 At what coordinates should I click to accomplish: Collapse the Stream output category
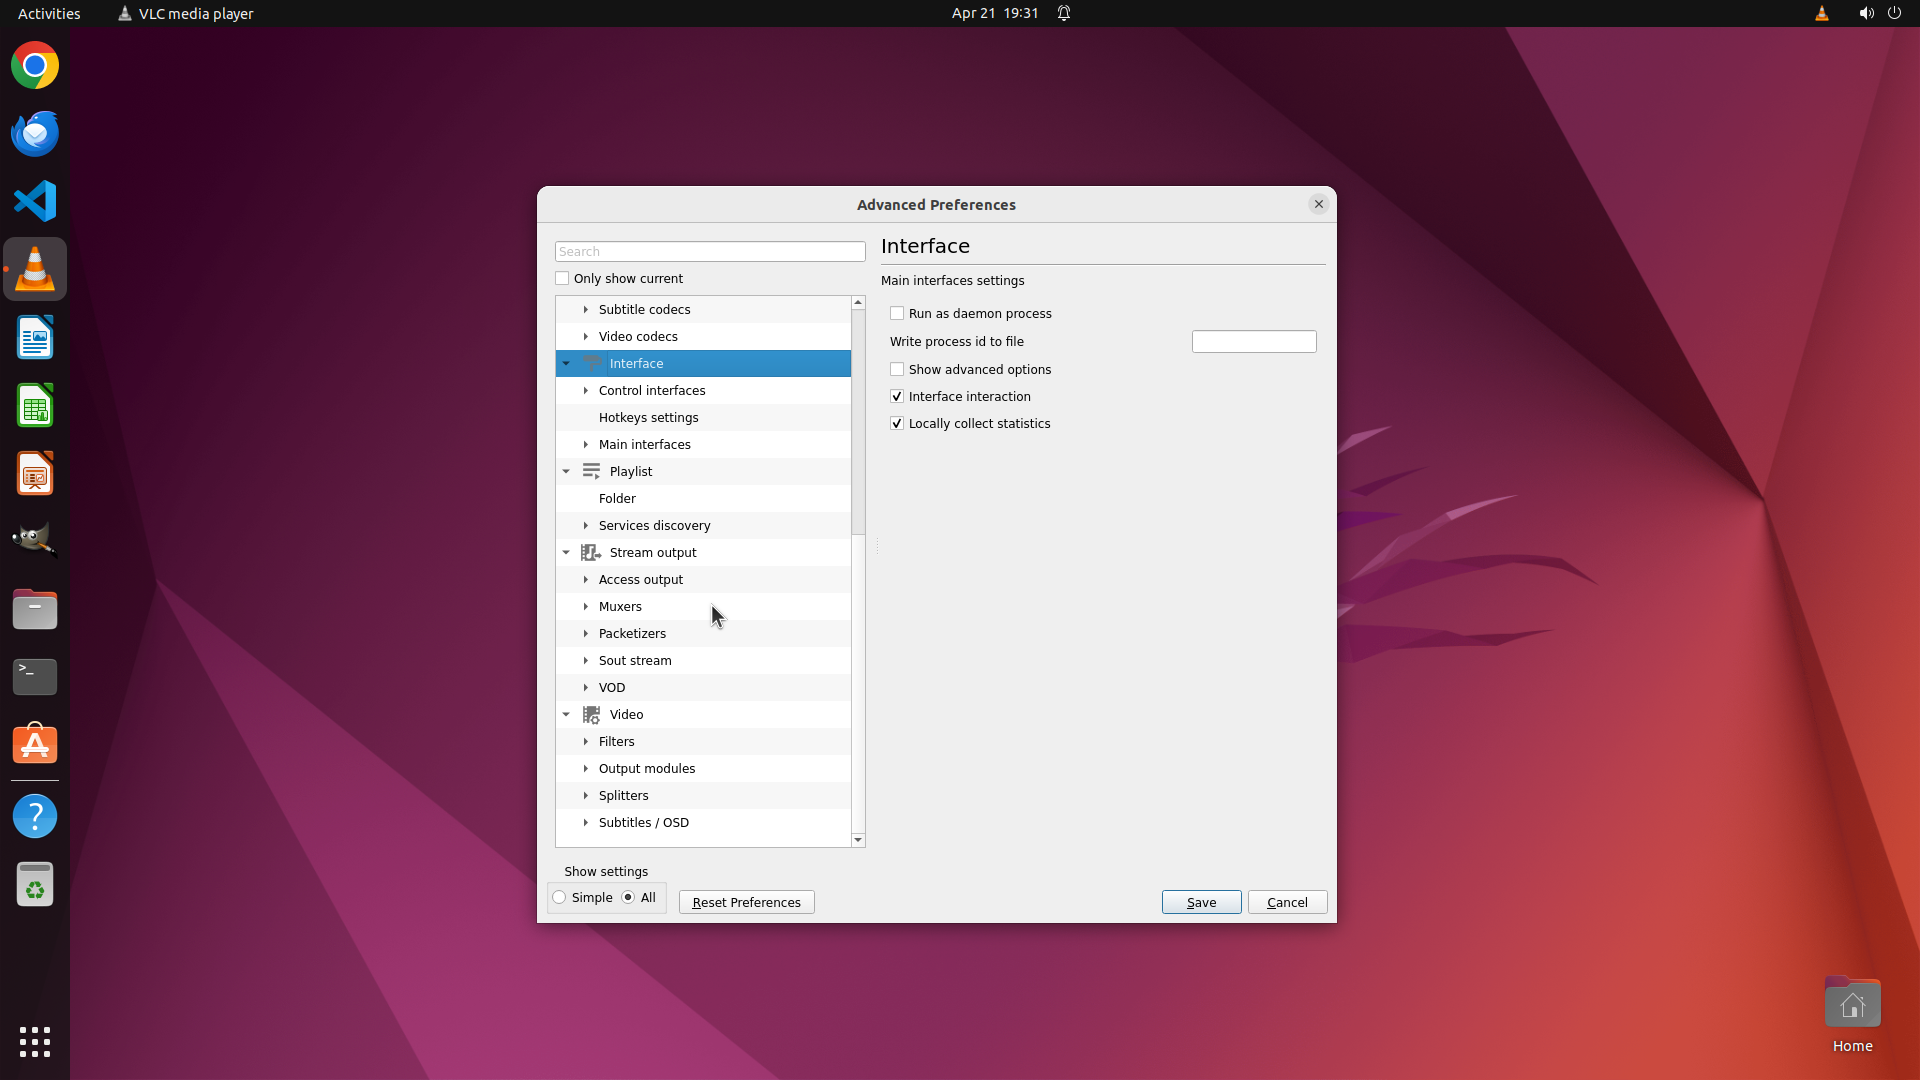point(566,552)
